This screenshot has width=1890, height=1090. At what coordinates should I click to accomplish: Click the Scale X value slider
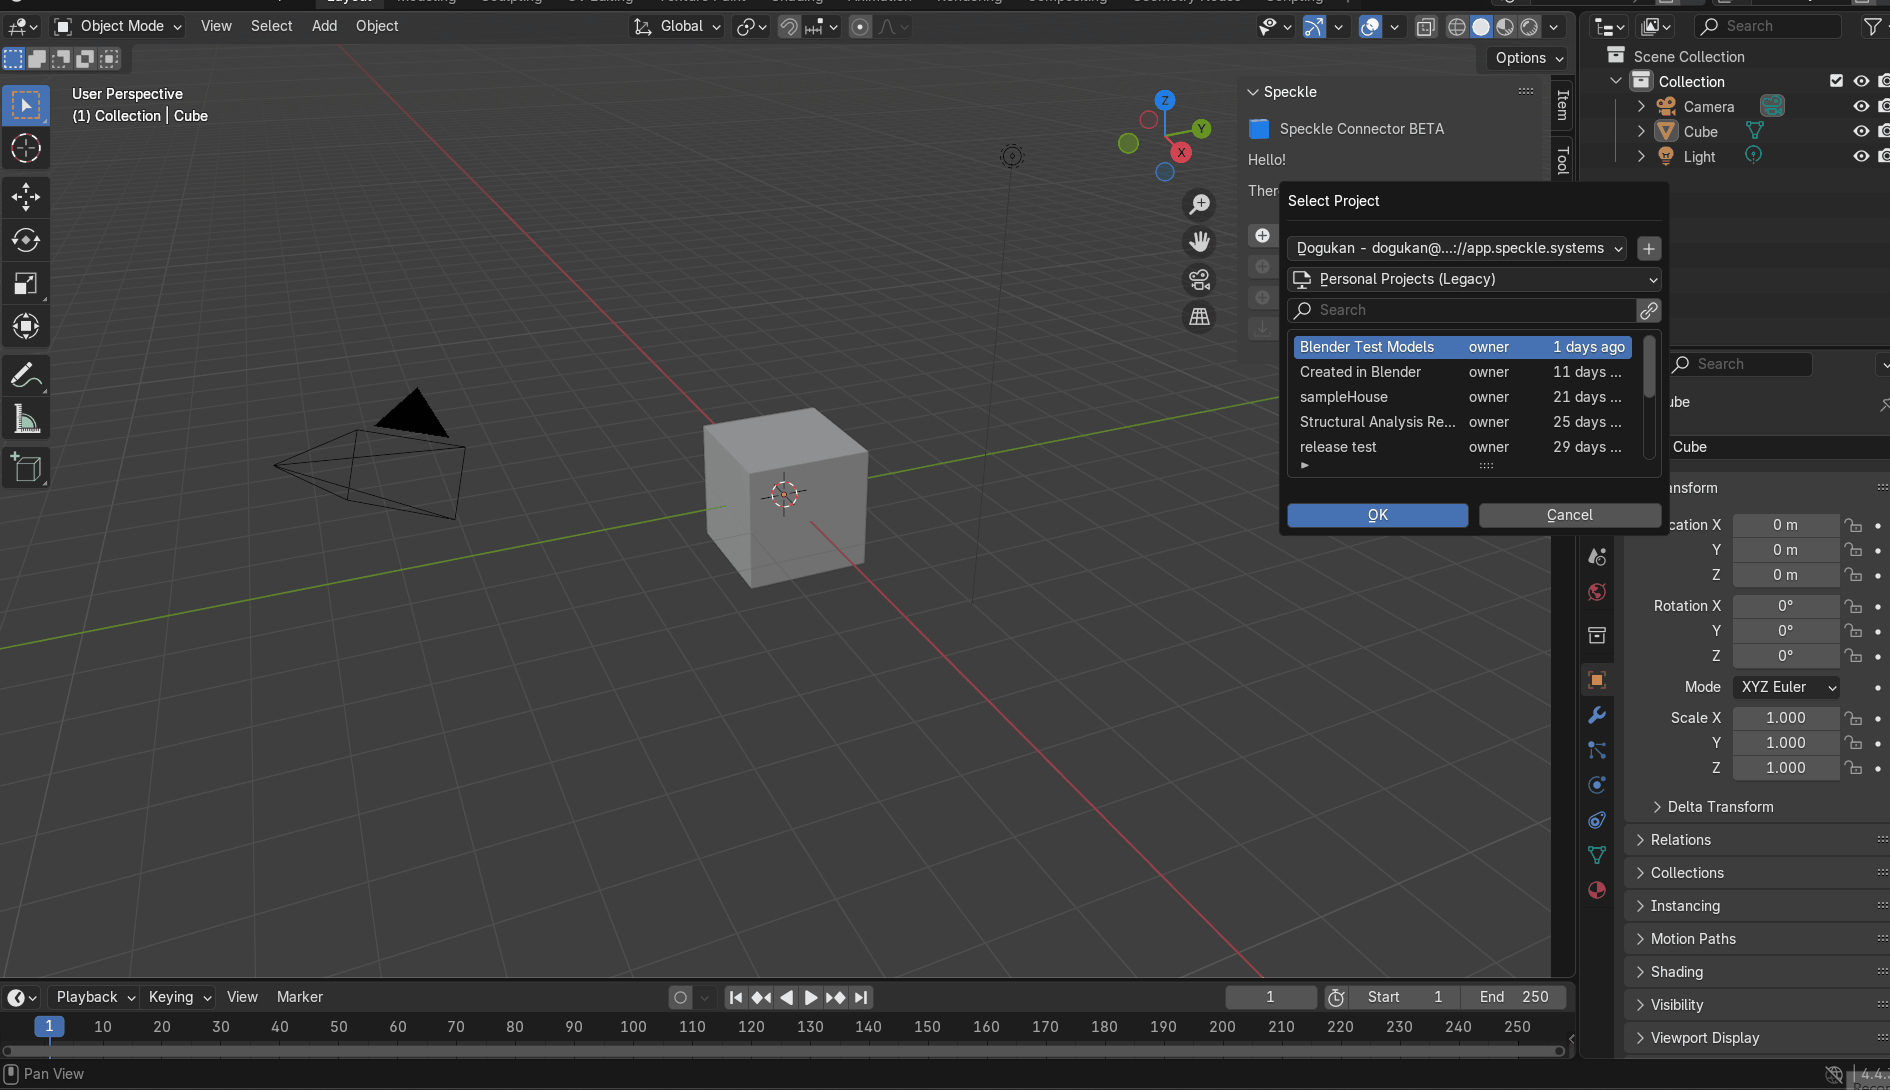tap(1786, 718)
